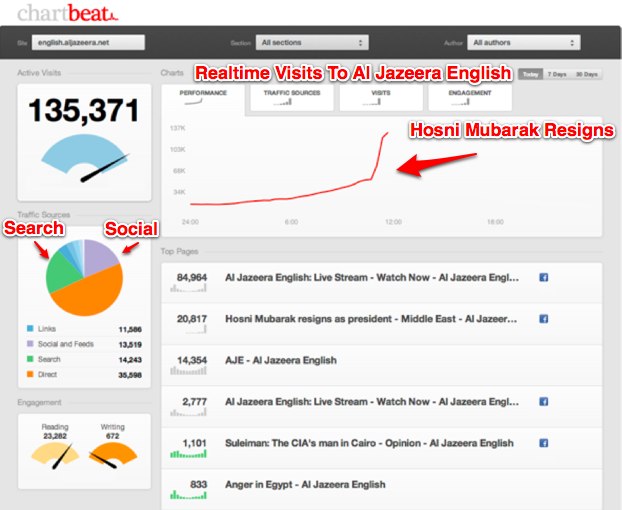Open the Section All sections dropdown

click(311, 43)
